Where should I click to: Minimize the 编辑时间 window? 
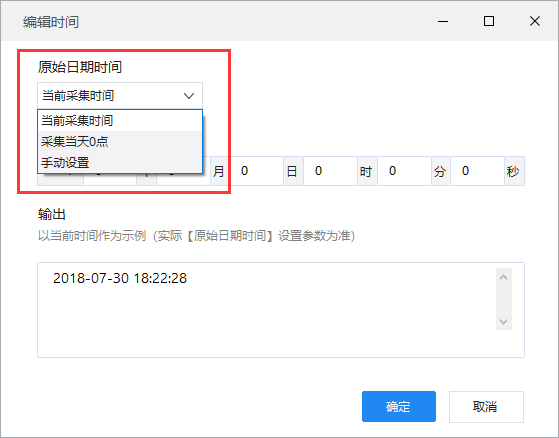(443, 21)
